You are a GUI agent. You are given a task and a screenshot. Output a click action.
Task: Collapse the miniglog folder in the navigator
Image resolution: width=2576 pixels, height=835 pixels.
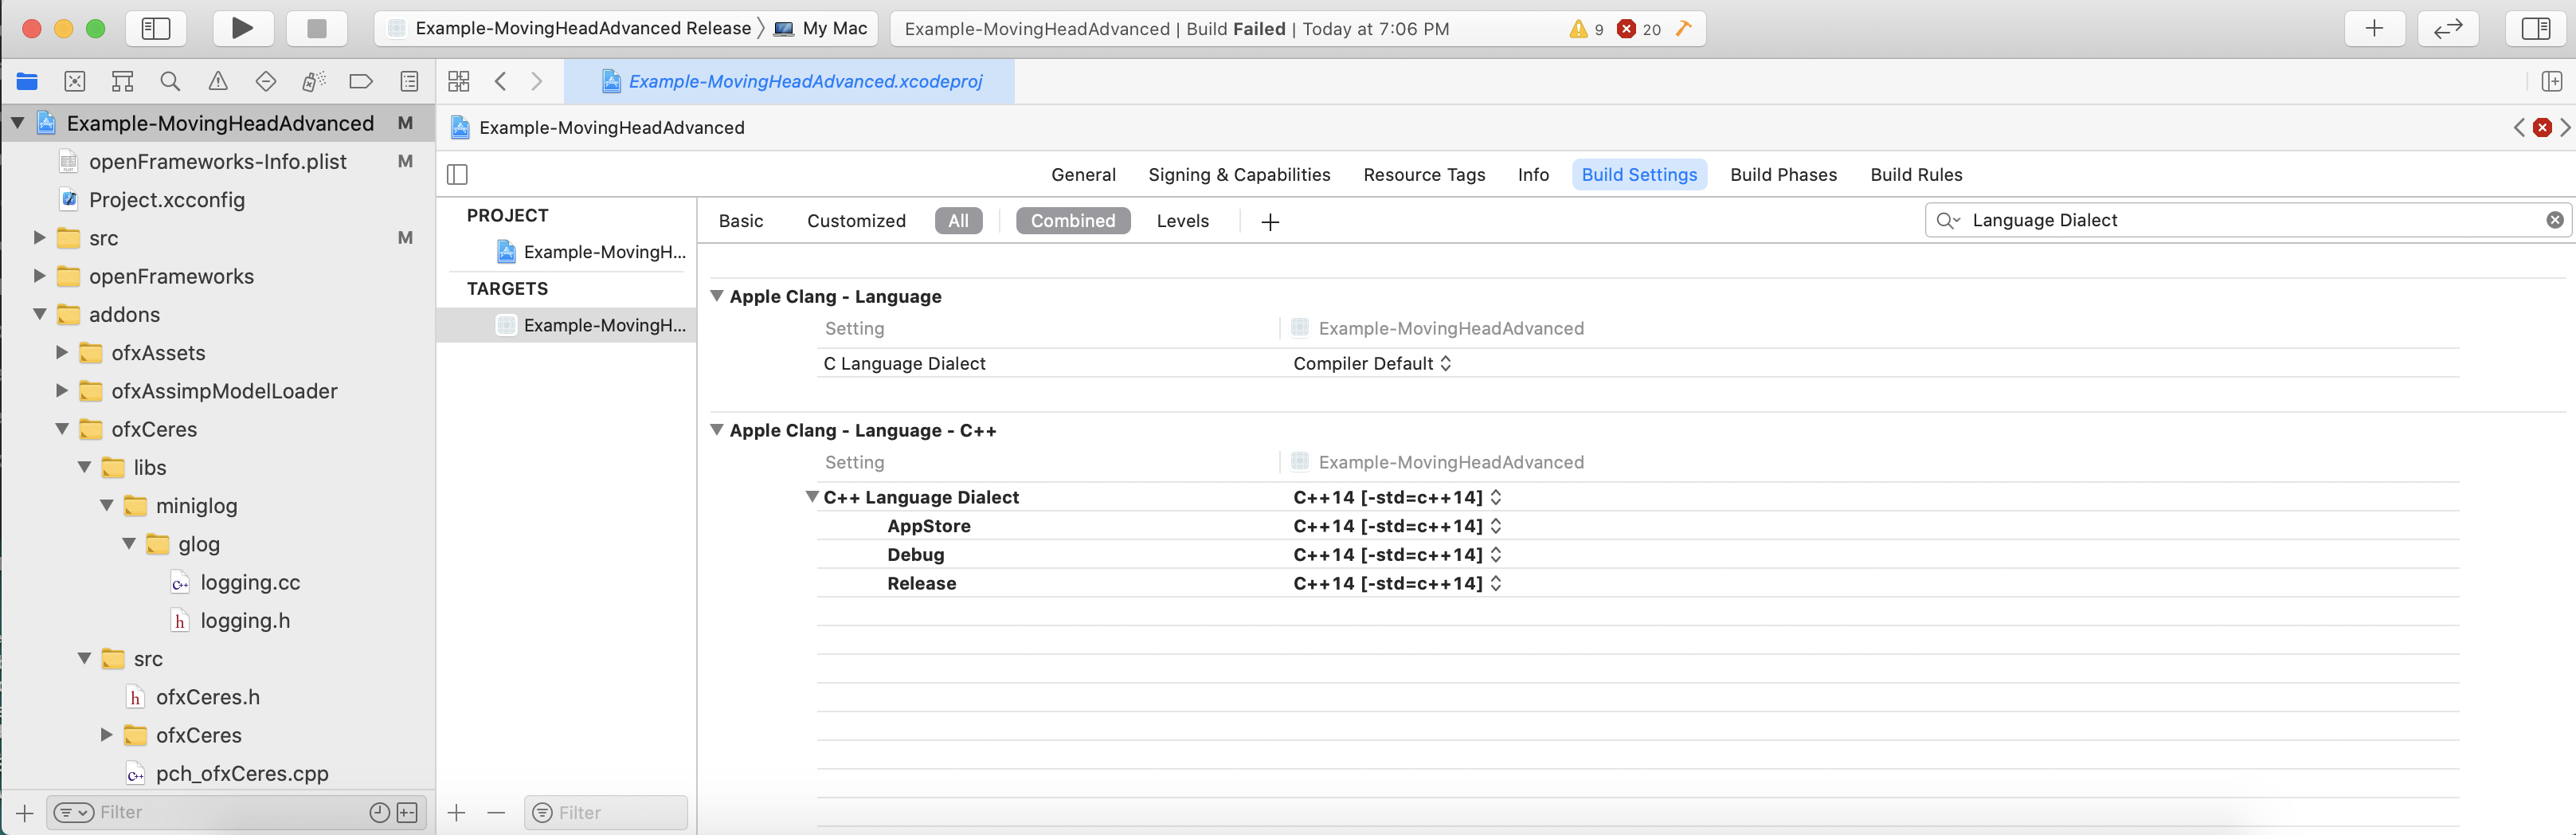(107, 505)
